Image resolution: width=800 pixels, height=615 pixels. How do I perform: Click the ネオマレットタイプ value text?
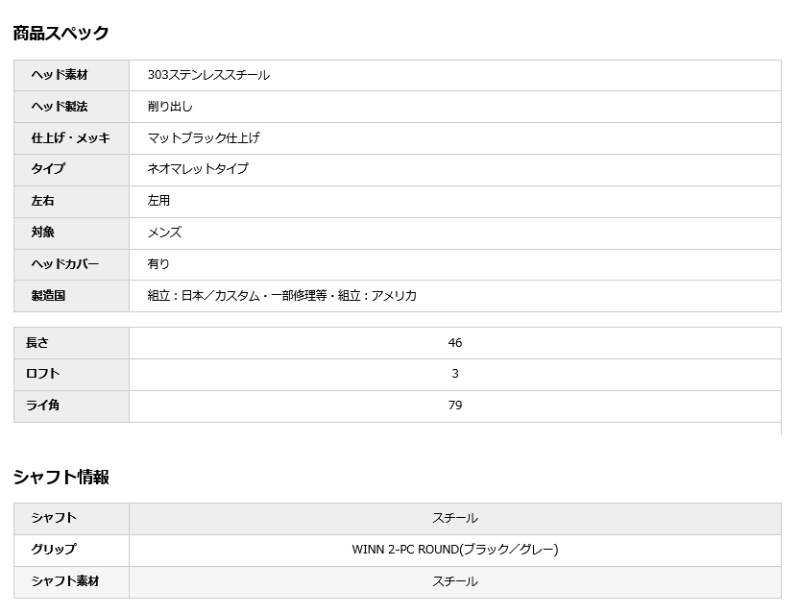[x=197, y=169]
